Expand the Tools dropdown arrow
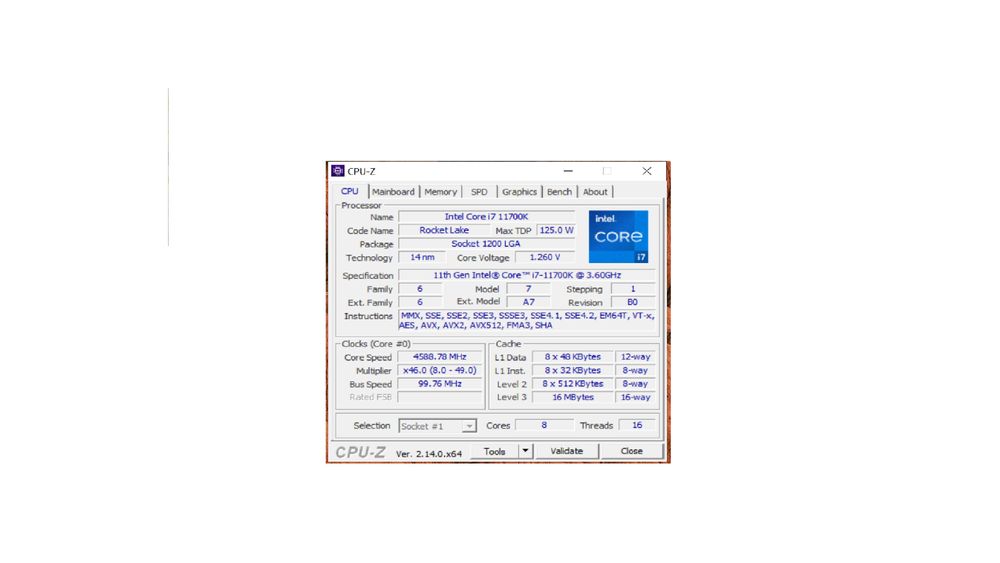The width and height of the screenshot is (1000, 563). tap(526, 451)
